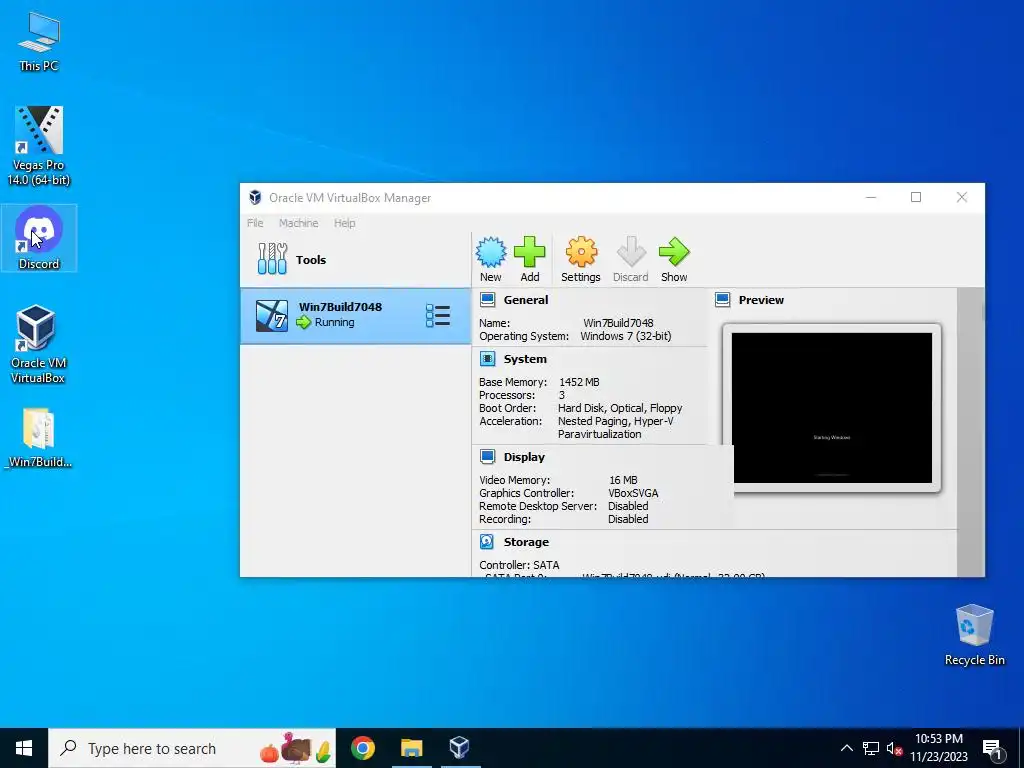Click the Show green arrow icon
The image size is (1024, 768).
(674, 252)
